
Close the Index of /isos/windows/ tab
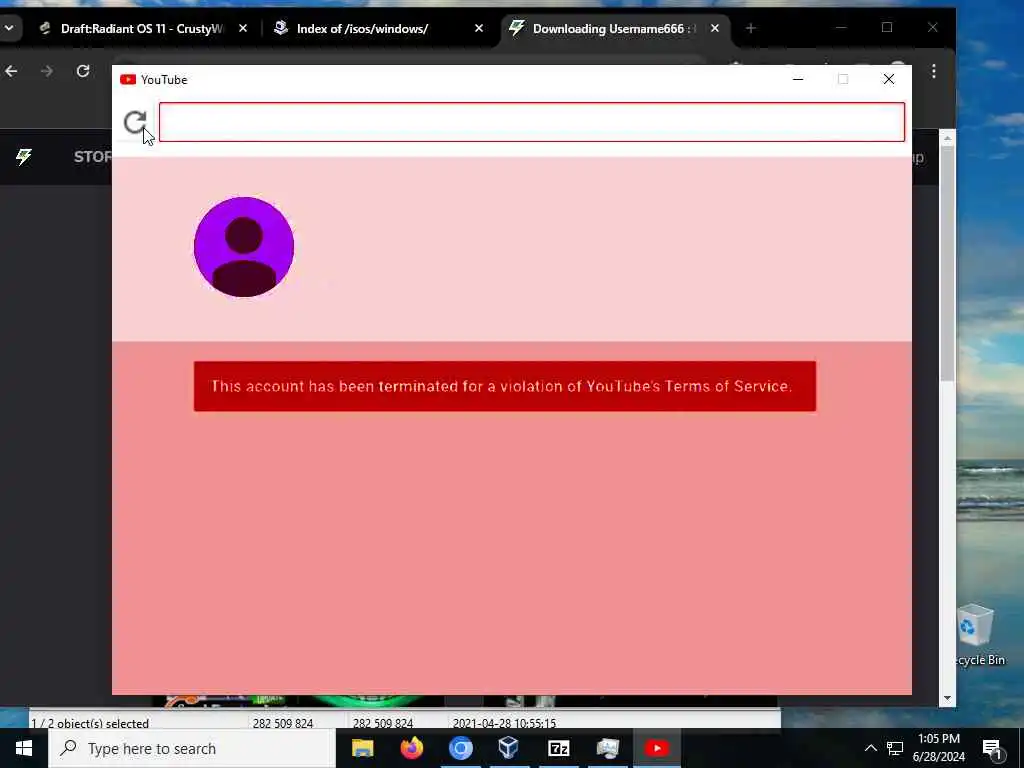[479, 29]
